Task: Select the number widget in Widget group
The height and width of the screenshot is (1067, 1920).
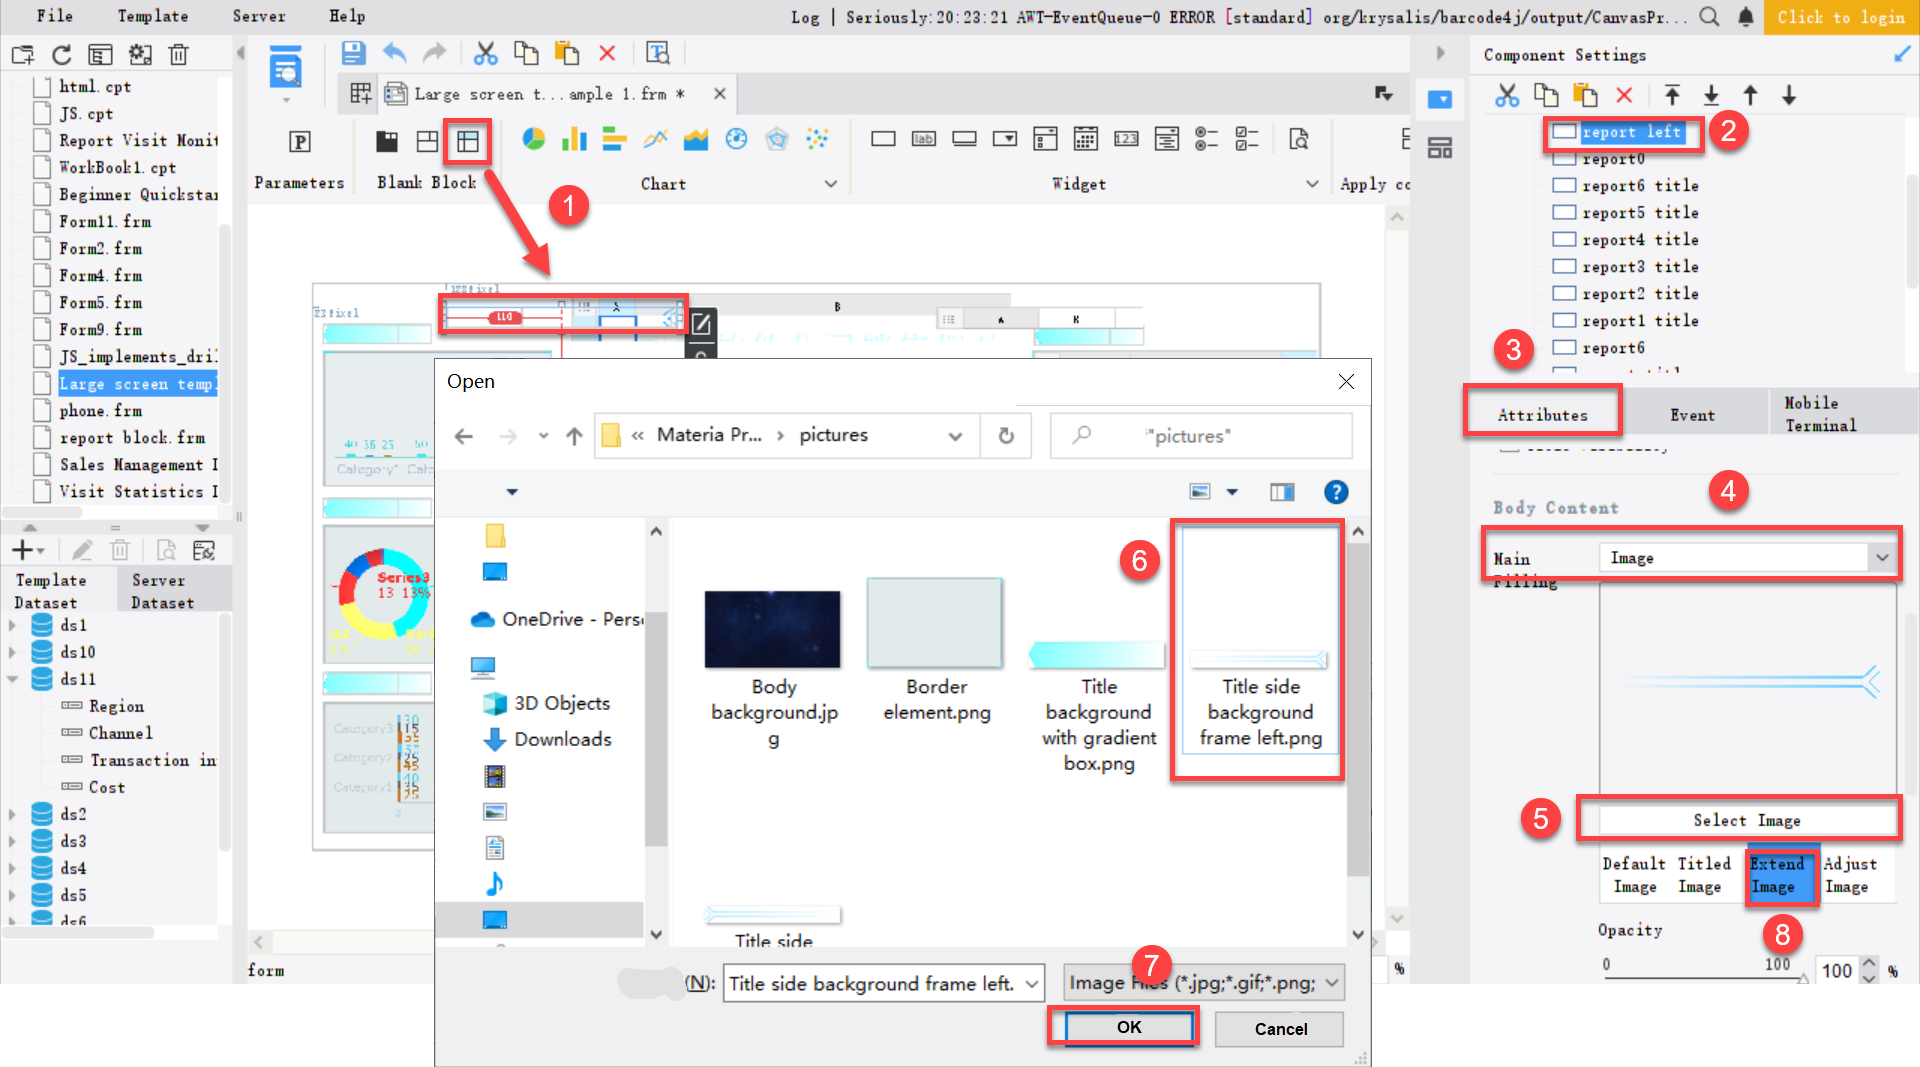Action: tap(1126, 139)
